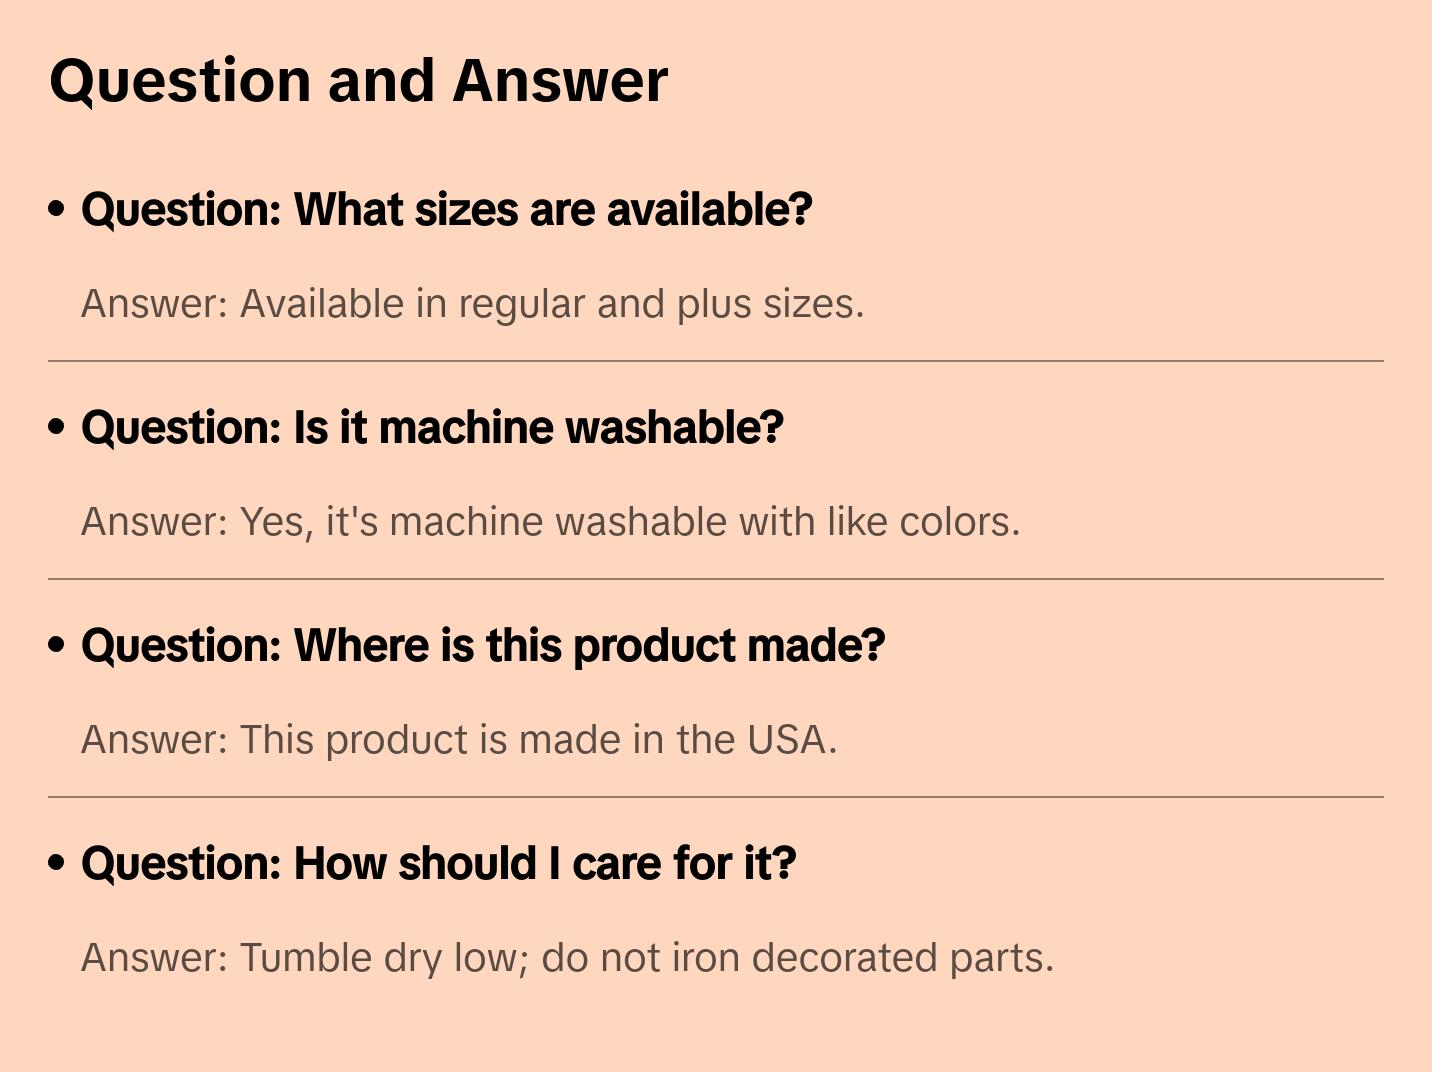Click the "Question and Answer" heading
The width and height of the screenshot is (1432, 1072).
358,80
